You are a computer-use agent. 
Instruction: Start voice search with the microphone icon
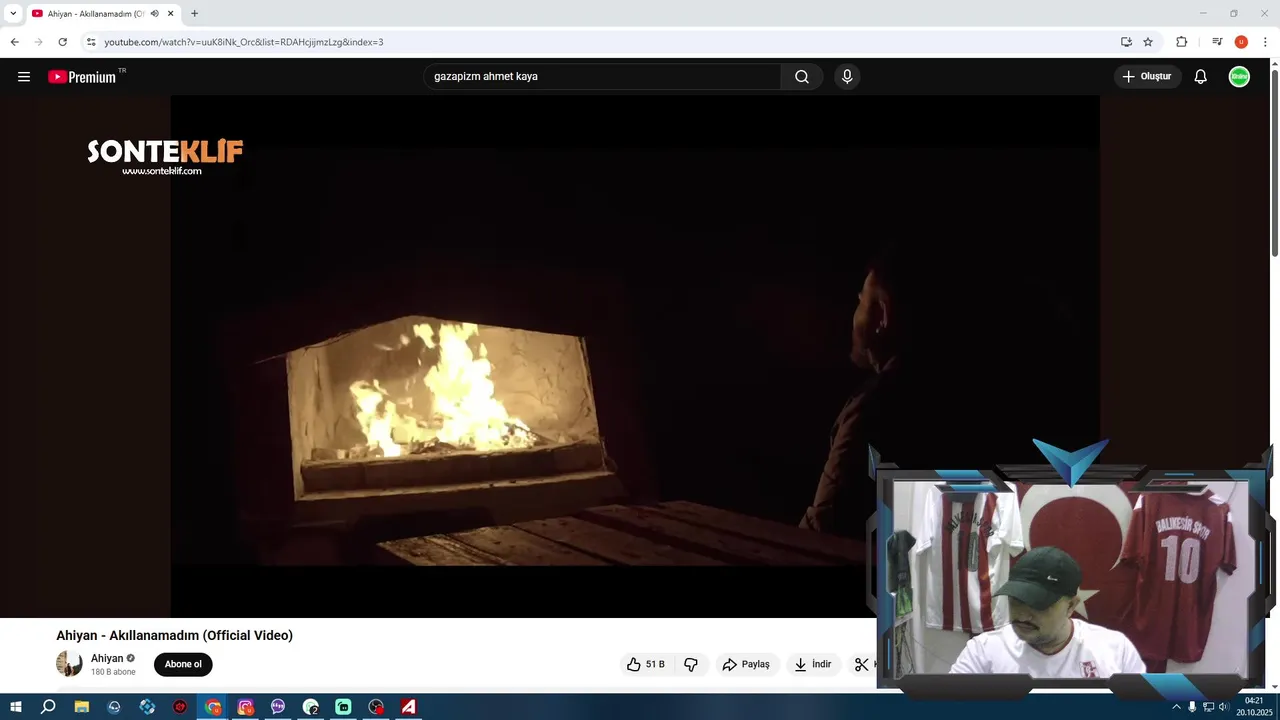(x=847, y=77)
